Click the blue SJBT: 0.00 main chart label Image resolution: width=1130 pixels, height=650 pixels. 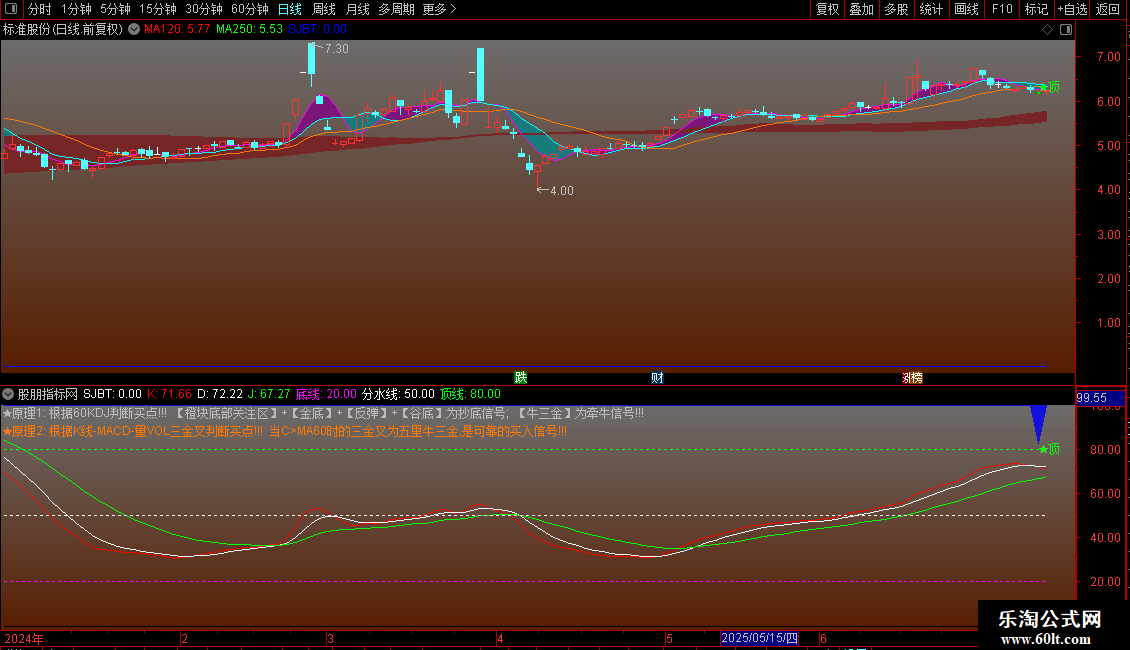318,29
